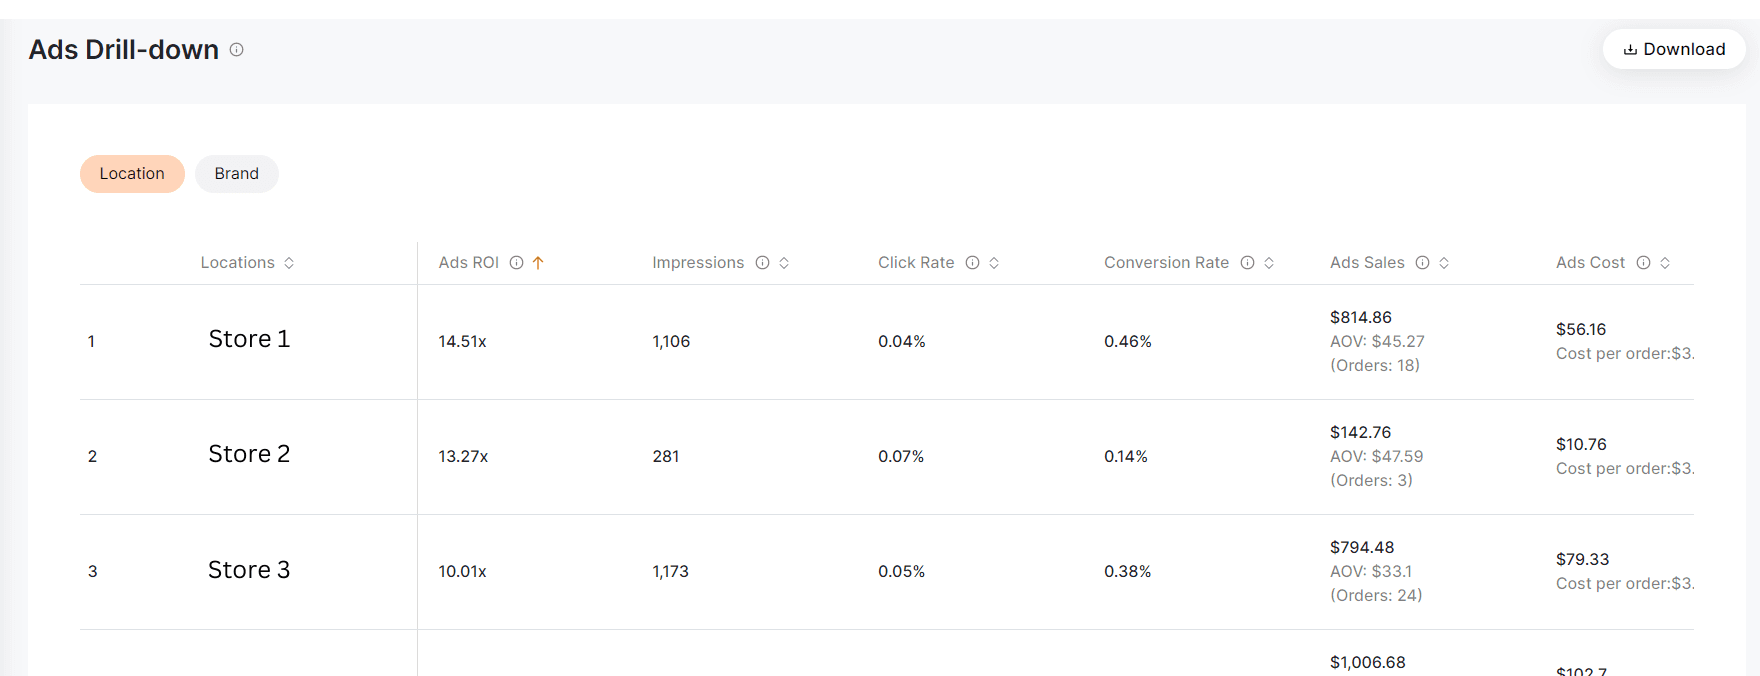This screenshot has width=1760, height=676.
Task: Click the orange Ads ROI sort arrow
Action: click(x=538, y=263)
